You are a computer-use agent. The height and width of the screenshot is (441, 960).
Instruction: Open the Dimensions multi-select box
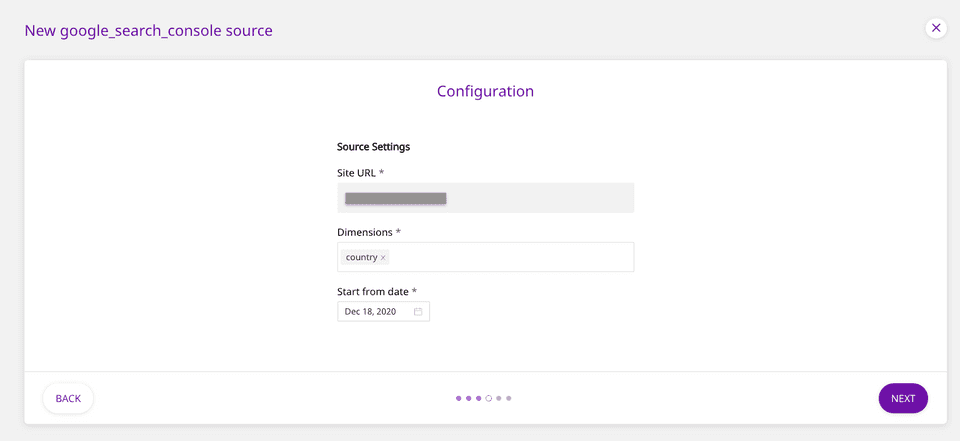click(510, 257)
